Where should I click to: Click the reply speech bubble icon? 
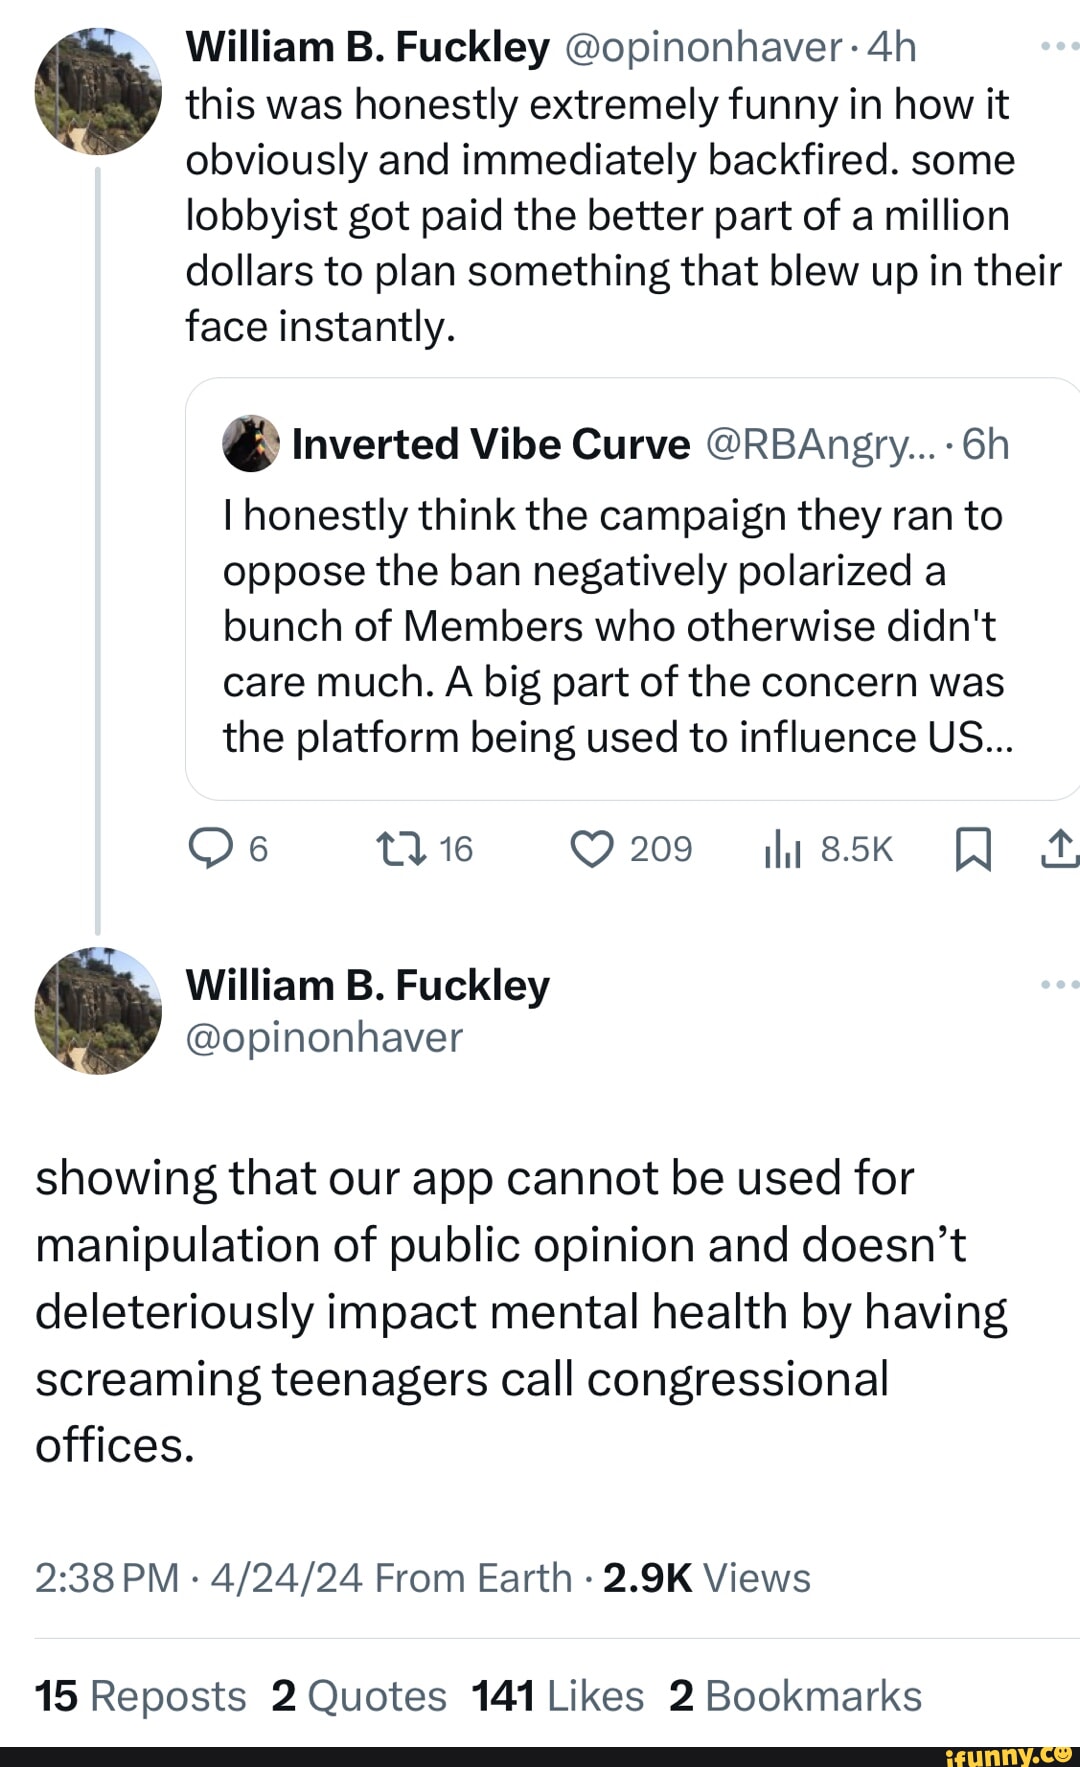click(x=209, y=849)
